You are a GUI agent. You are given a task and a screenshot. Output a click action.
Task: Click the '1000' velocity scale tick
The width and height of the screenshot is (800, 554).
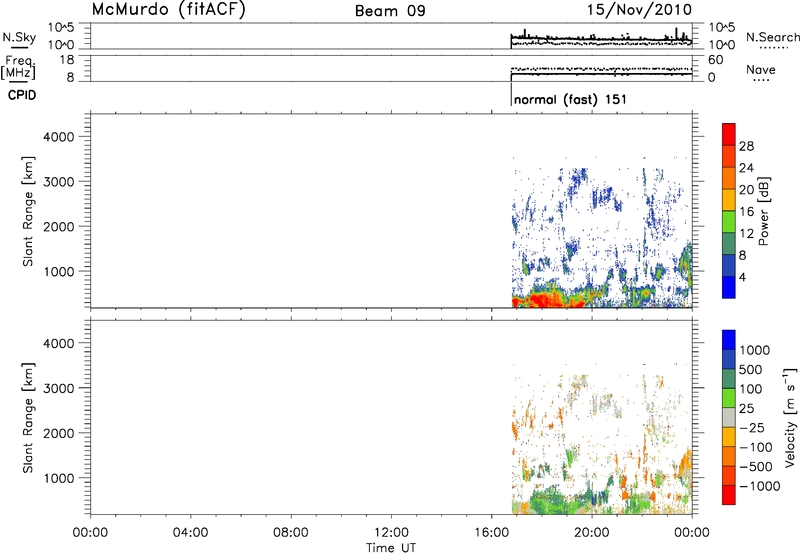pos(755,350)
